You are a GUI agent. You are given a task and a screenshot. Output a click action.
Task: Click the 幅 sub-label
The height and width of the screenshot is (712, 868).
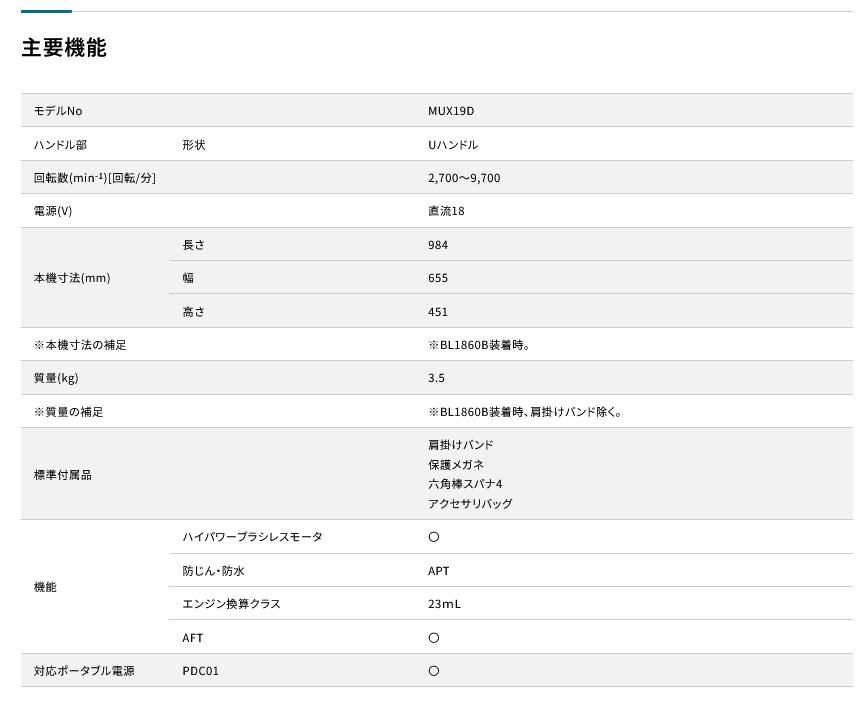pos(188,278)
